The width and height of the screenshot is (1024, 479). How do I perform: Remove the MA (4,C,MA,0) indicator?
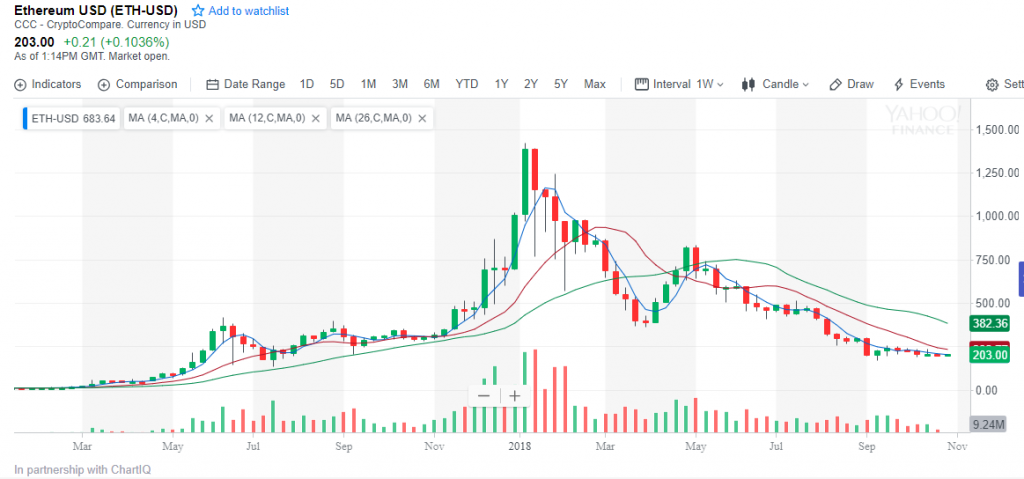[x=209, y=118]
